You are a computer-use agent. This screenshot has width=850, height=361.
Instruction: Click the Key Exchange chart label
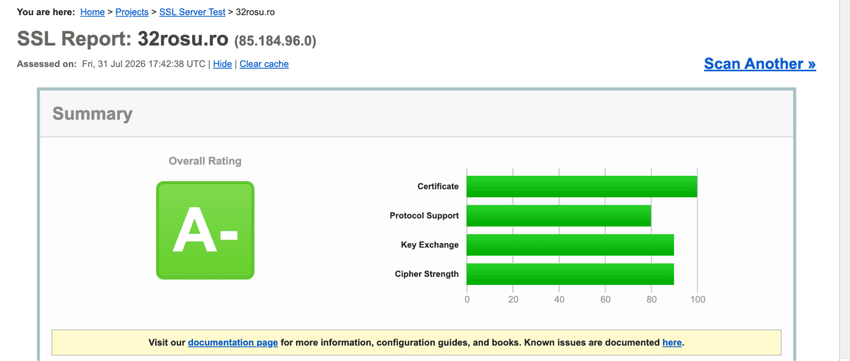click(430, 245)
